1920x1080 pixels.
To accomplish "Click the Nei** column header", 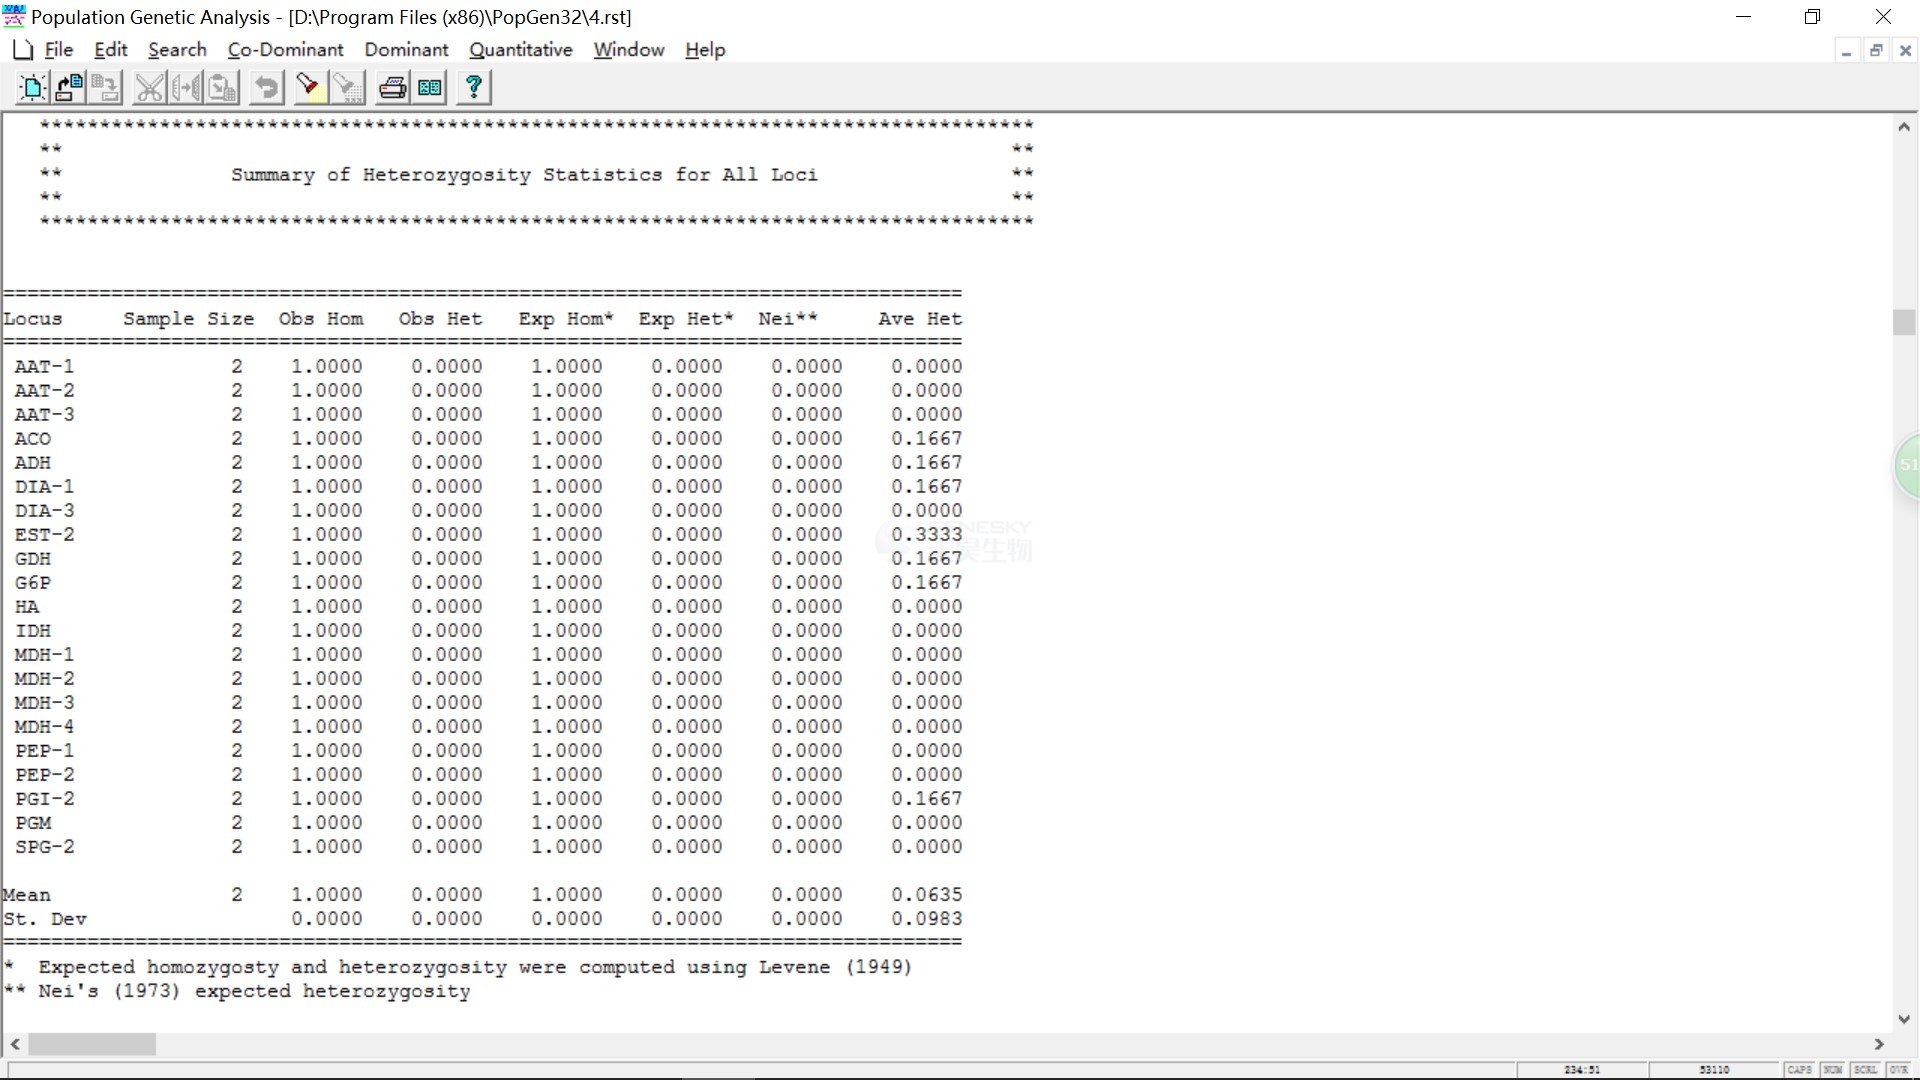I will tap(788, 319).
